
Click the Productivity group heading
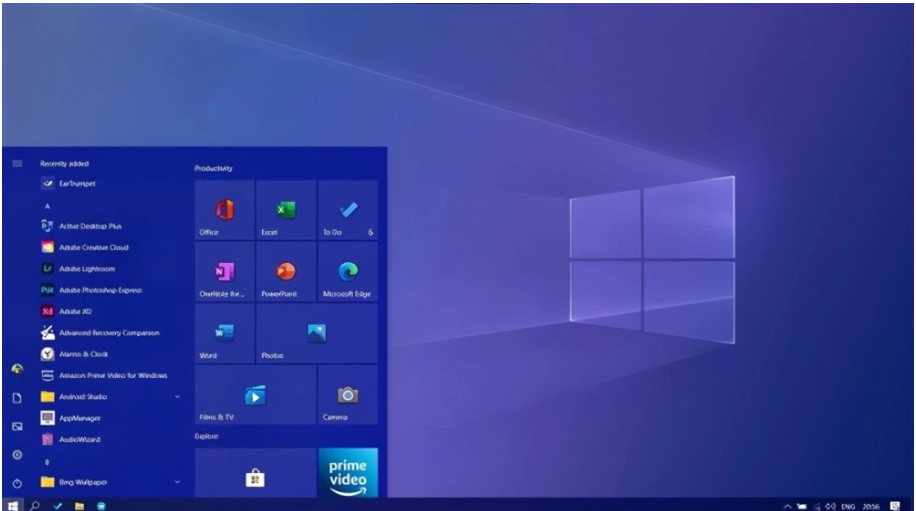(213, 168)
